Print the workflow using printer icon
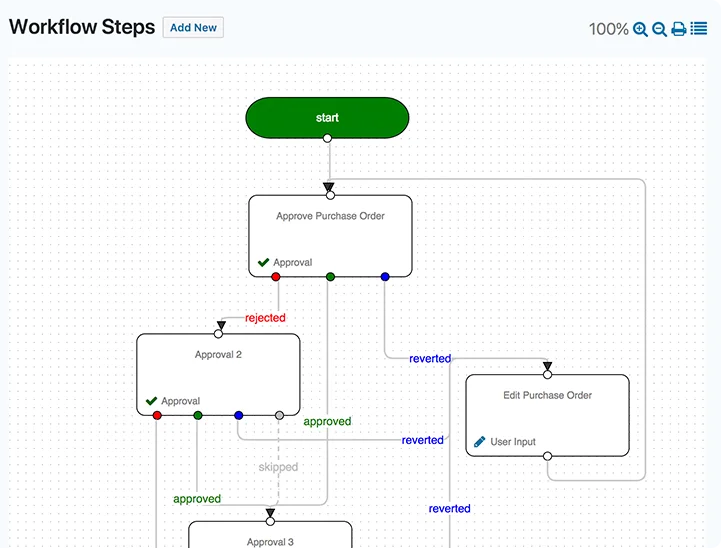Image resolution: width=721 pixels, height=548 pixels. tap(679, 29)
